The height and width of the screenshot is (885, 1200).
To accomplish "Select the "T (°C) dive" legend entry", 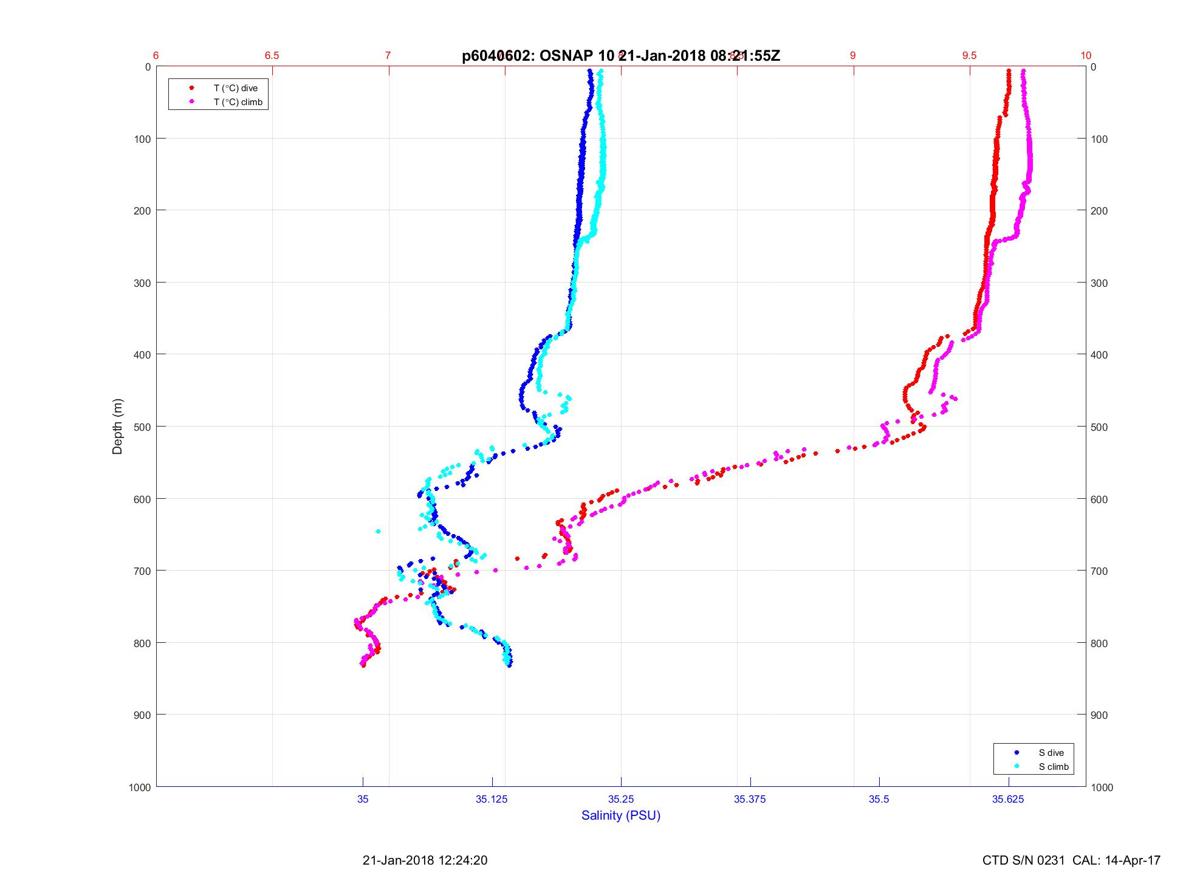I will click(235, 88).
